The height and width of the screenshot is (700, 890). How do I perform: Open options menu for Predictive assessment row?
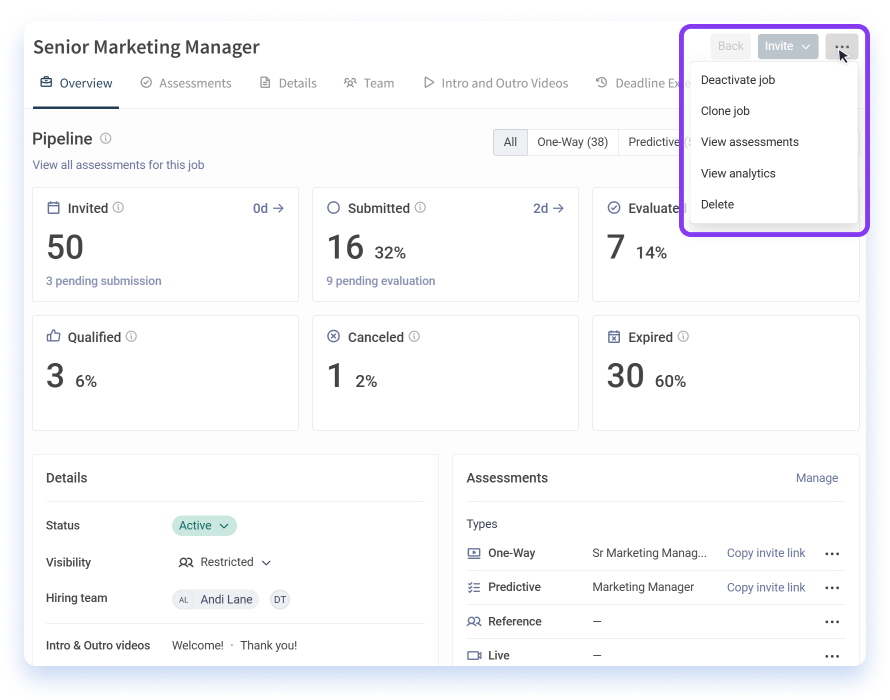pos(832,588)
